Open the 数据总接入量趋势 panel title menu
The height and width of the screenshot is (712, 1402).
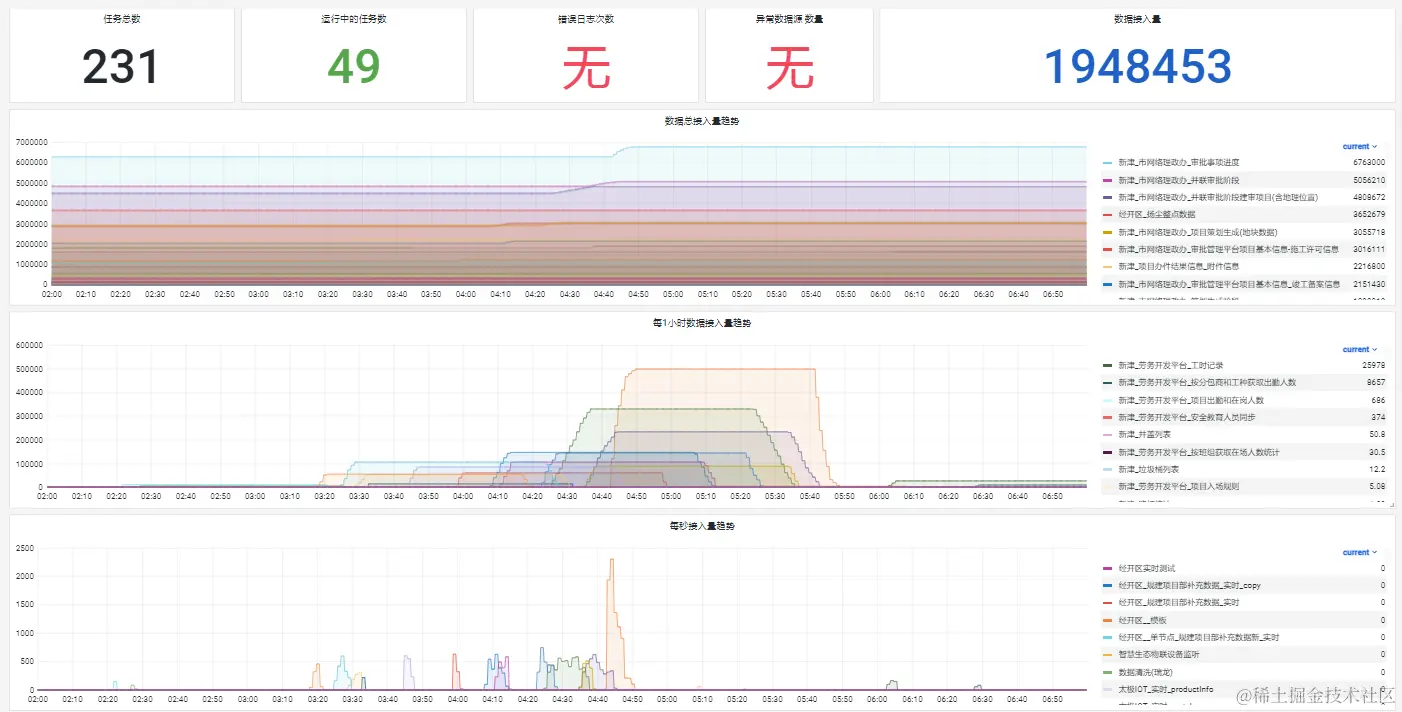(x=702, y=120)
